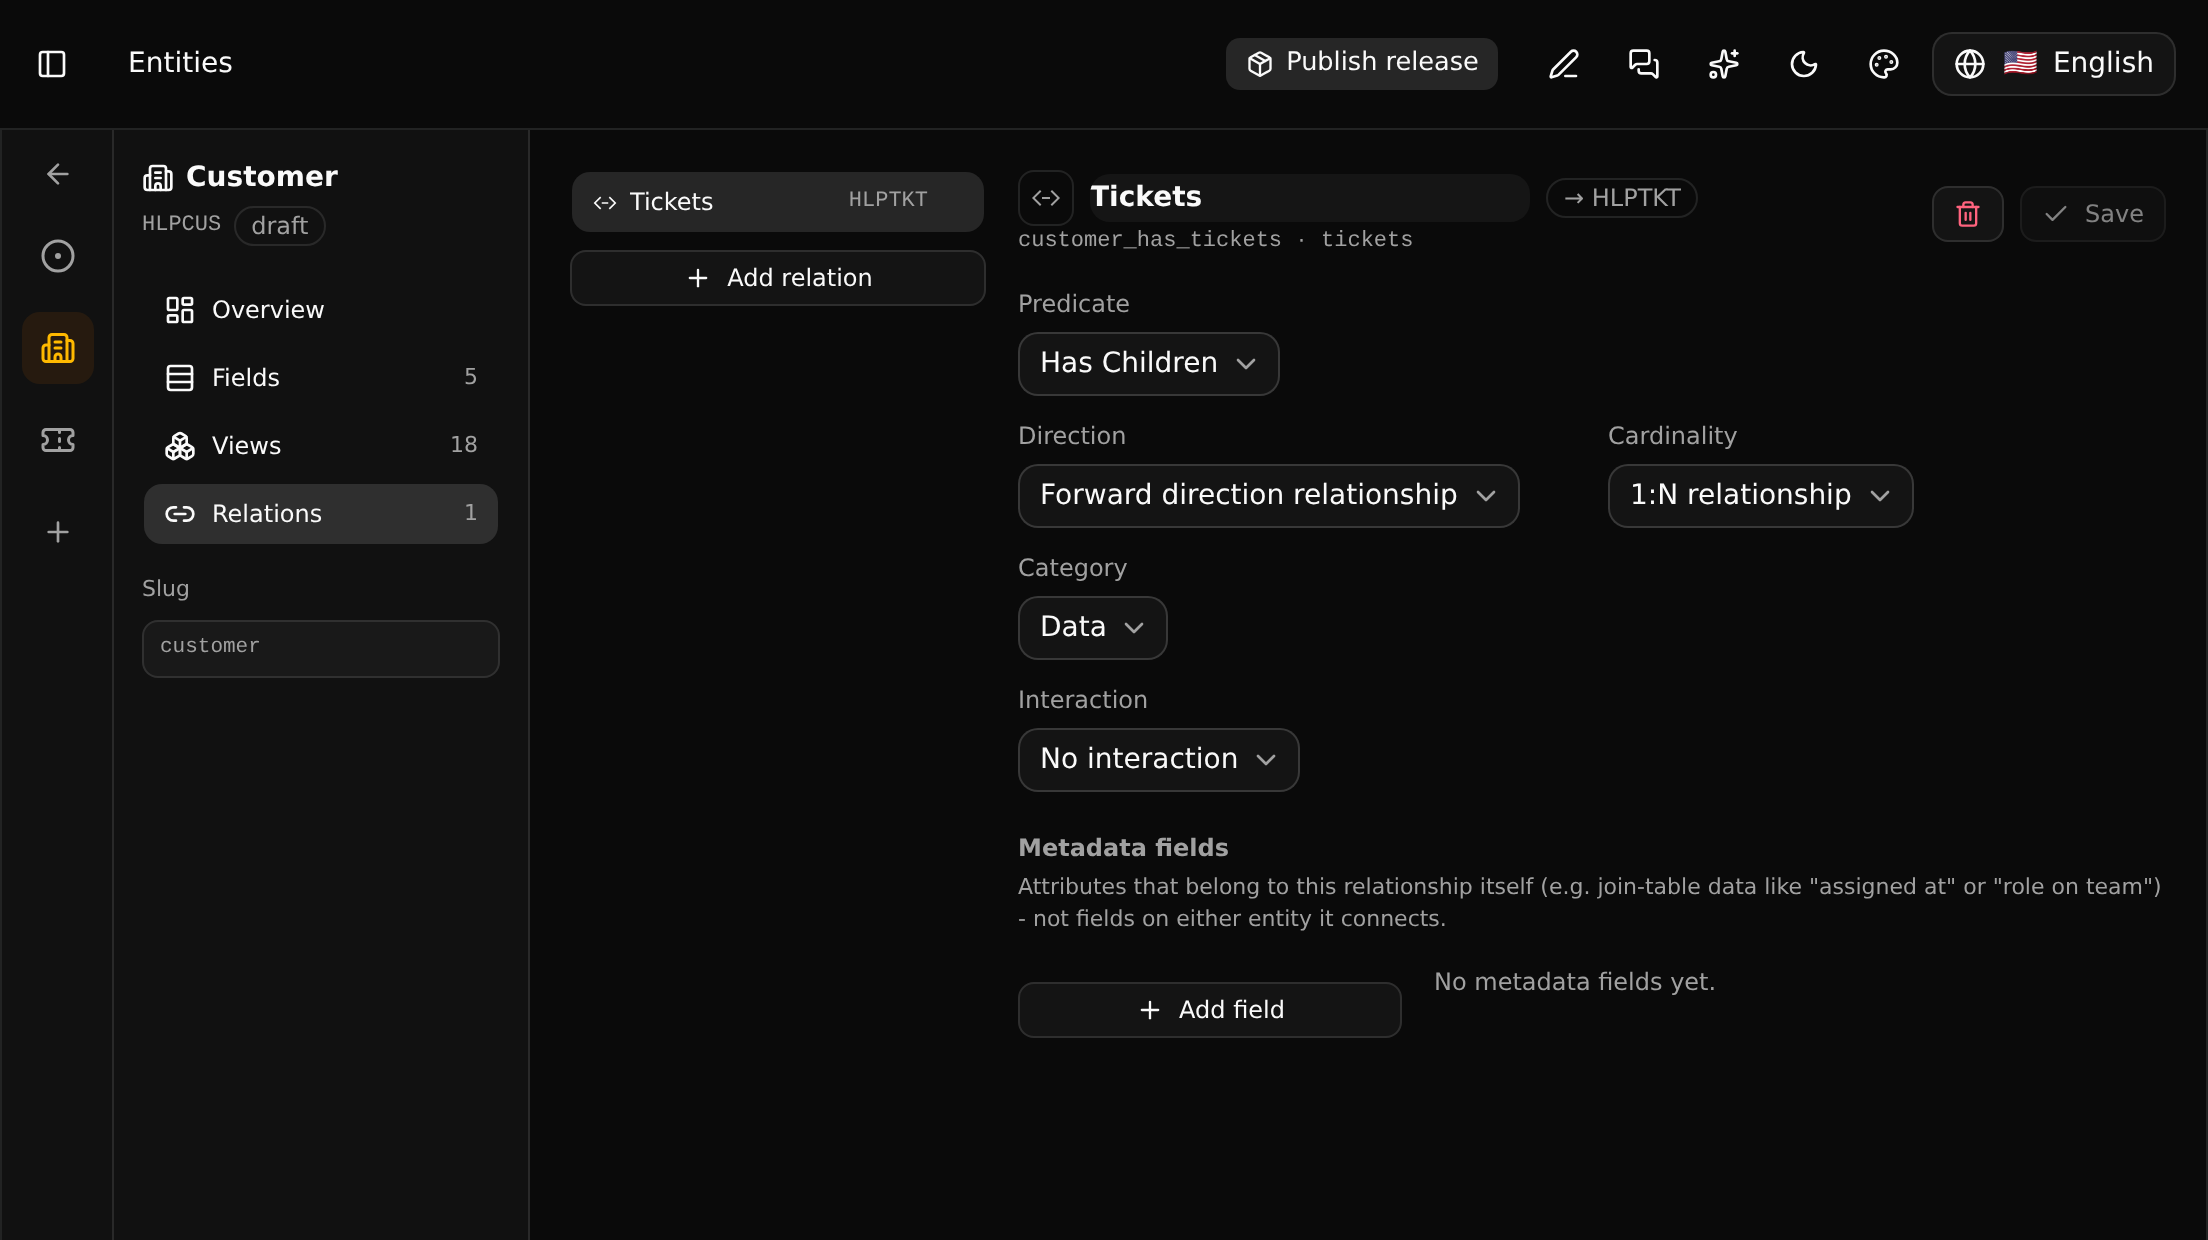Save the relation changes
This screenshot has width=2208, height=1240.
tap(2093, 214)
